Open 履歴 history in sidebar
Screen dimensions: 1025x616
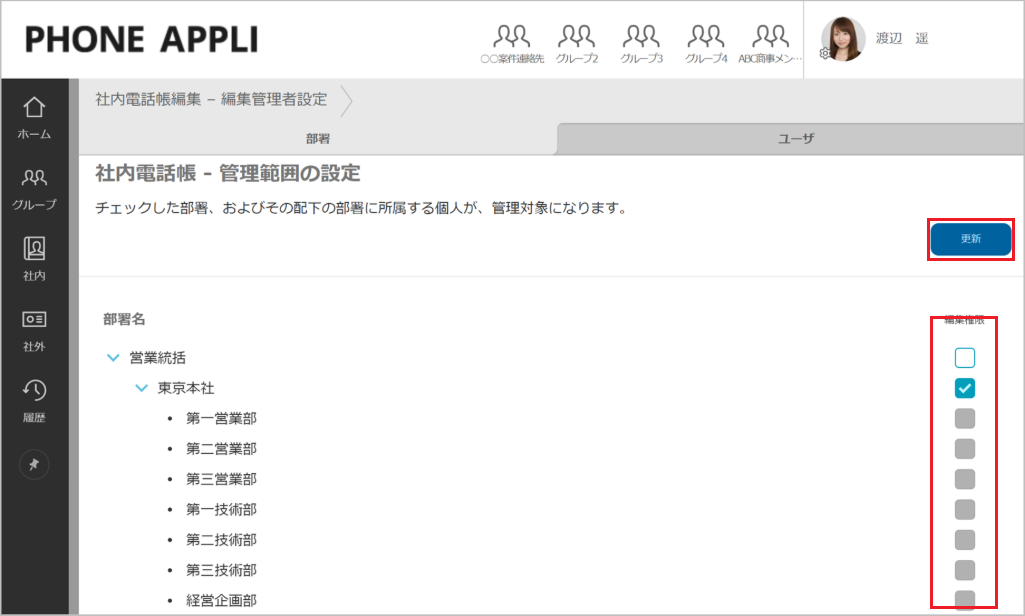click(x=34, y=399)
